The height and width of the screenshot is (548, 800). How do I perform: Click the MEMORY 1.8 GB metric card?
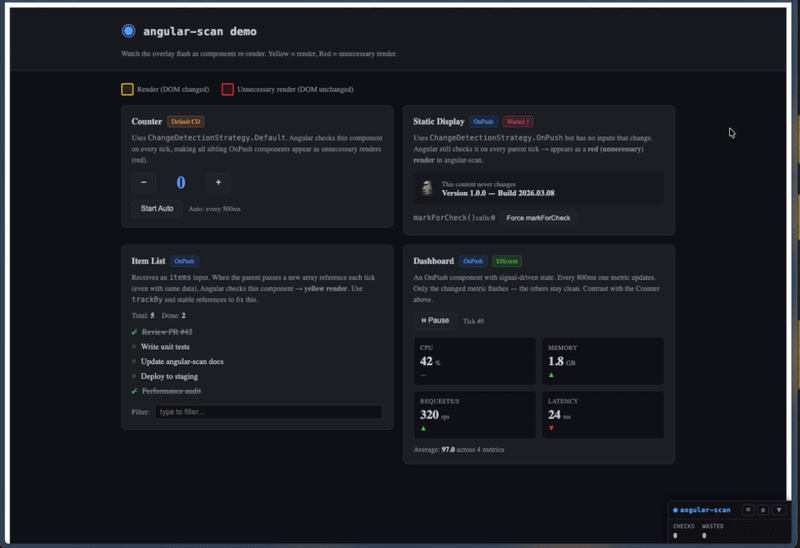[x=603, y=361]
